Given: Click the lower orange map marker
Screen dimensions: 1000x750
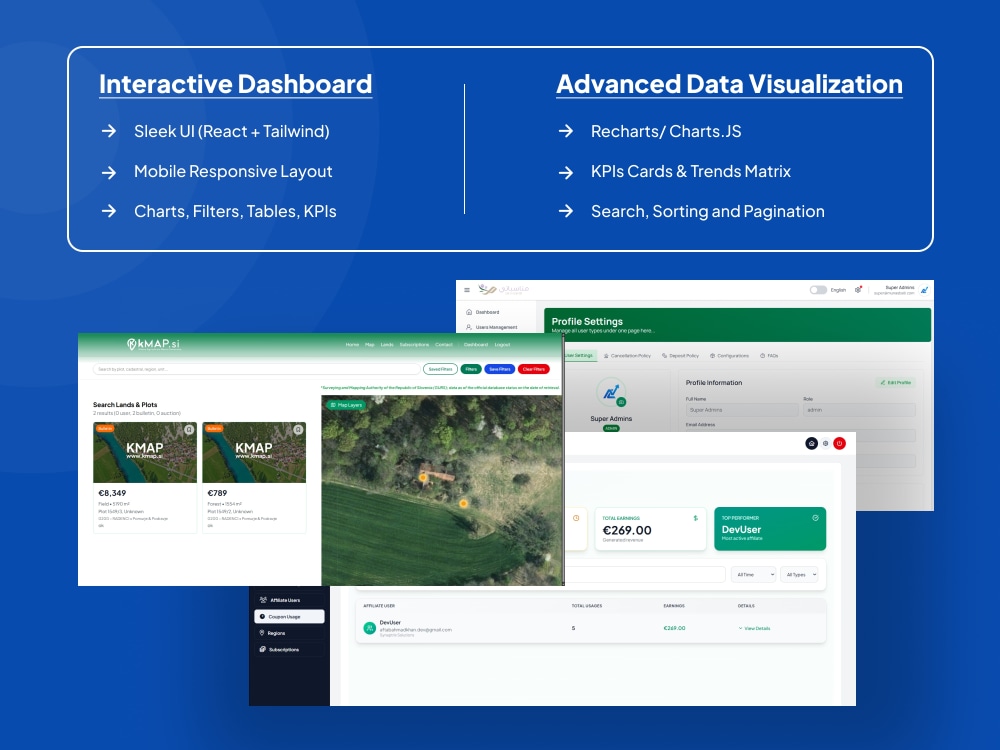Looking at the screenshot, I should (464, 503).
